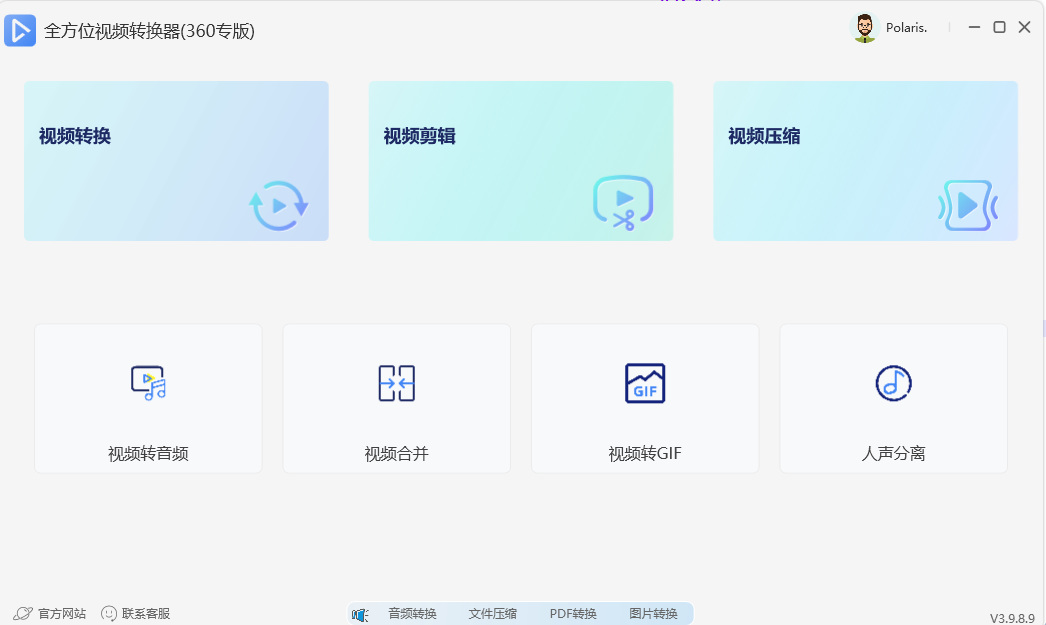This screenshot has width=1046, height=625.
Task: Open the 视频剪辑 editing card
Action: point(520,160)
